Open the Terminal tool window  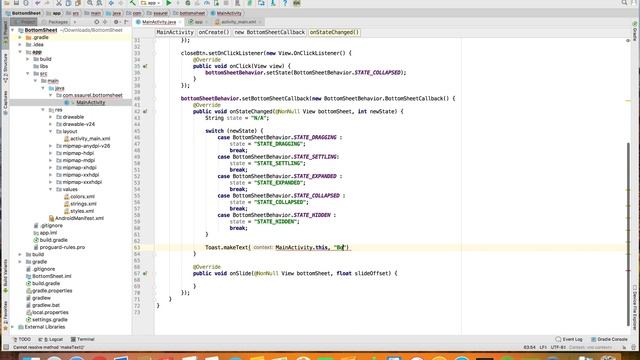coord(83,339)
